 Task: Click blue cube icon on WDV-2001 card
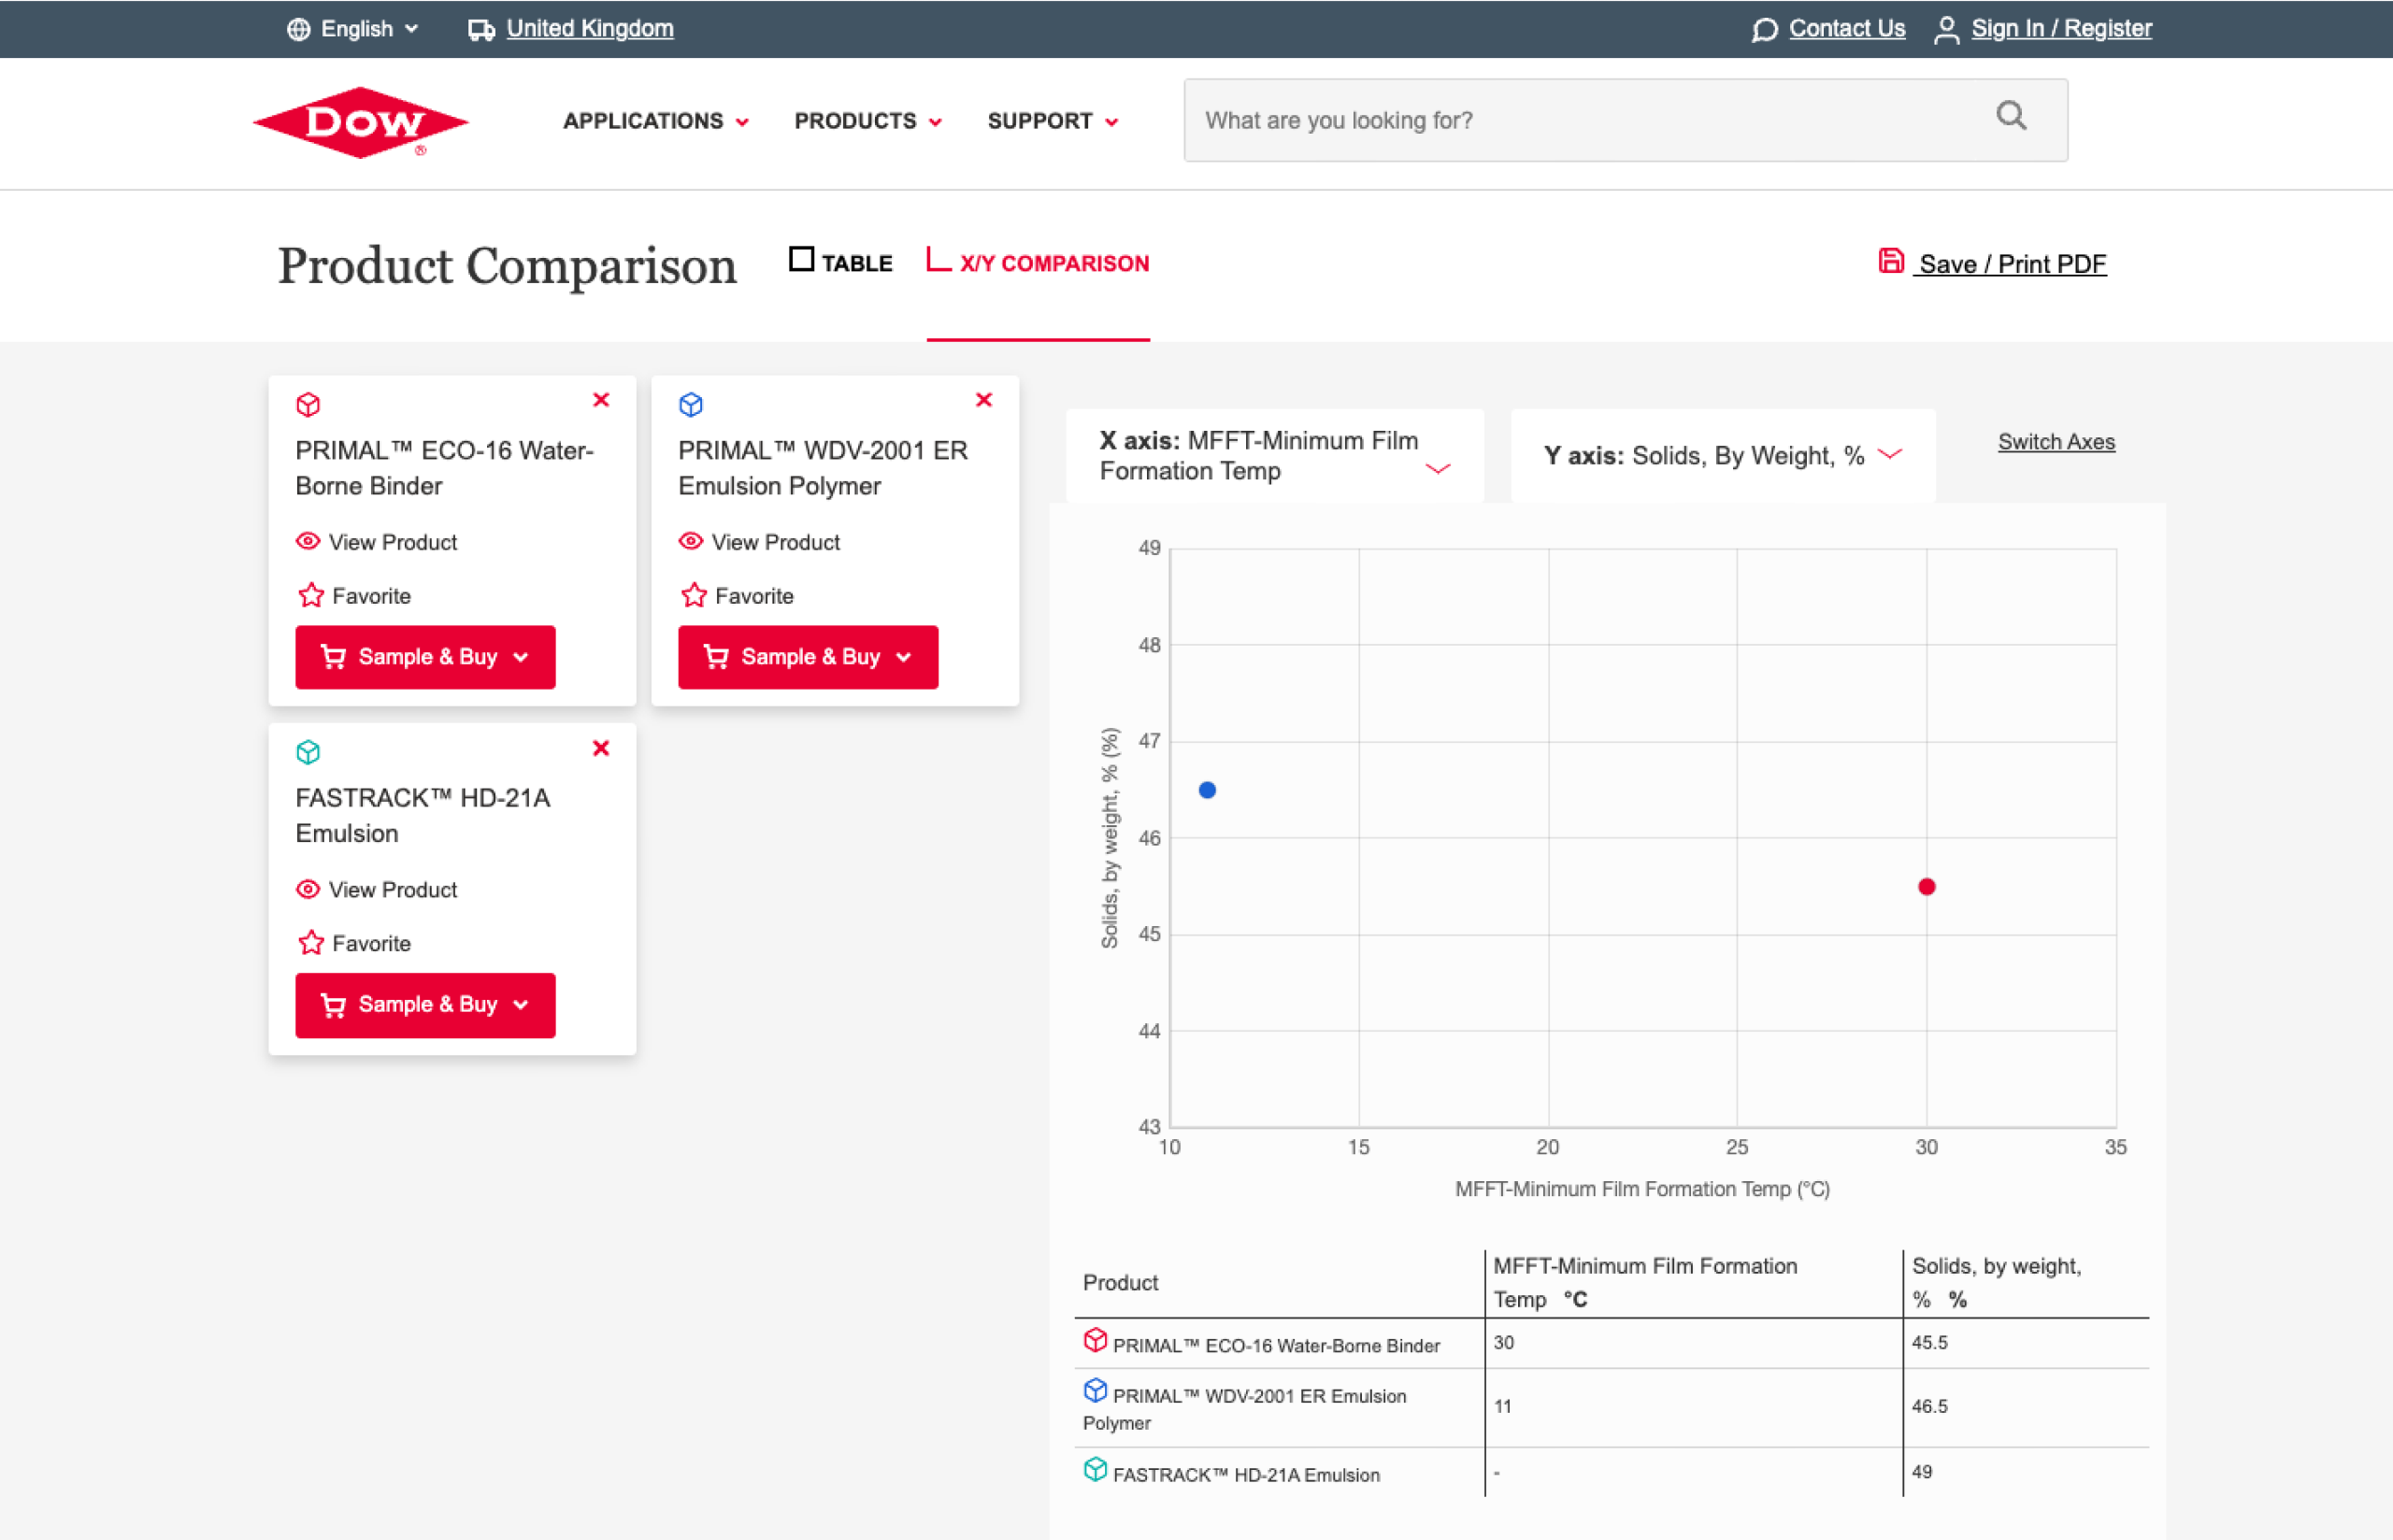(x=691, y=405)
